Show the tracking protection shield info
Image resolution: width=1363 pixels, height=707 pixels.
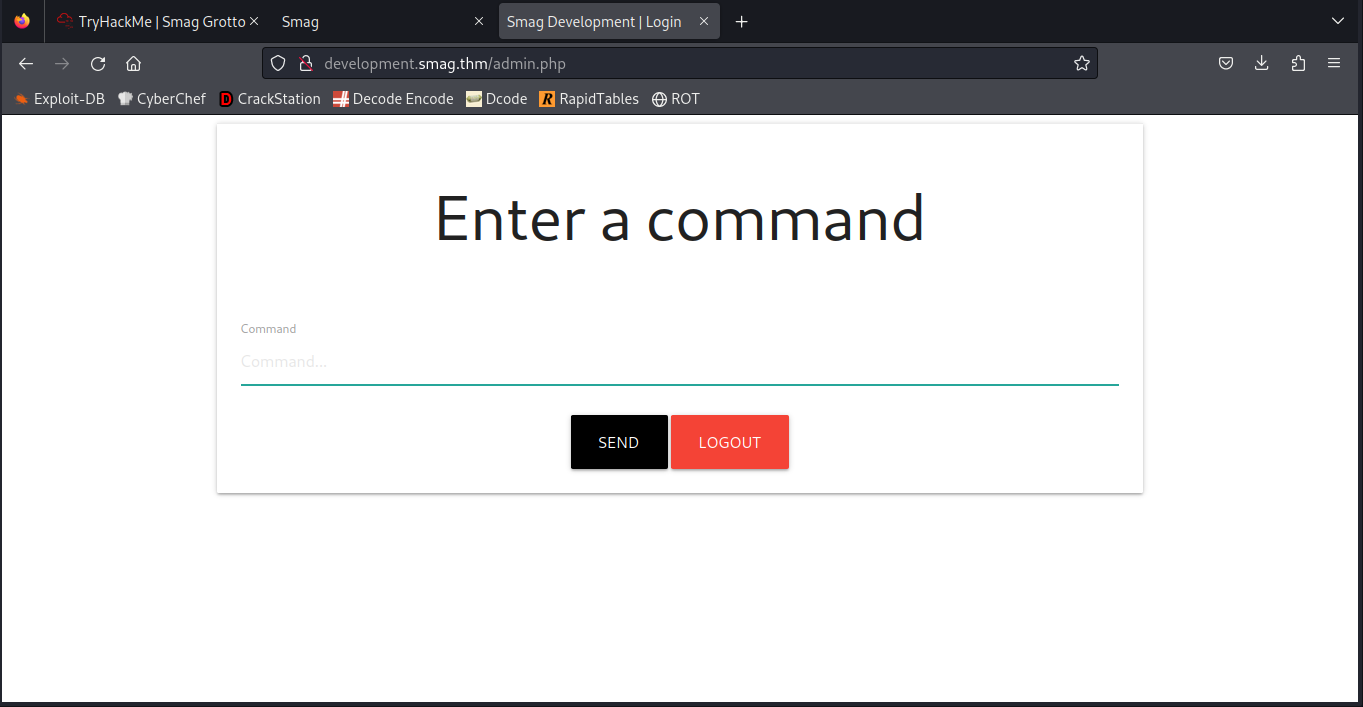coord(279,63)
